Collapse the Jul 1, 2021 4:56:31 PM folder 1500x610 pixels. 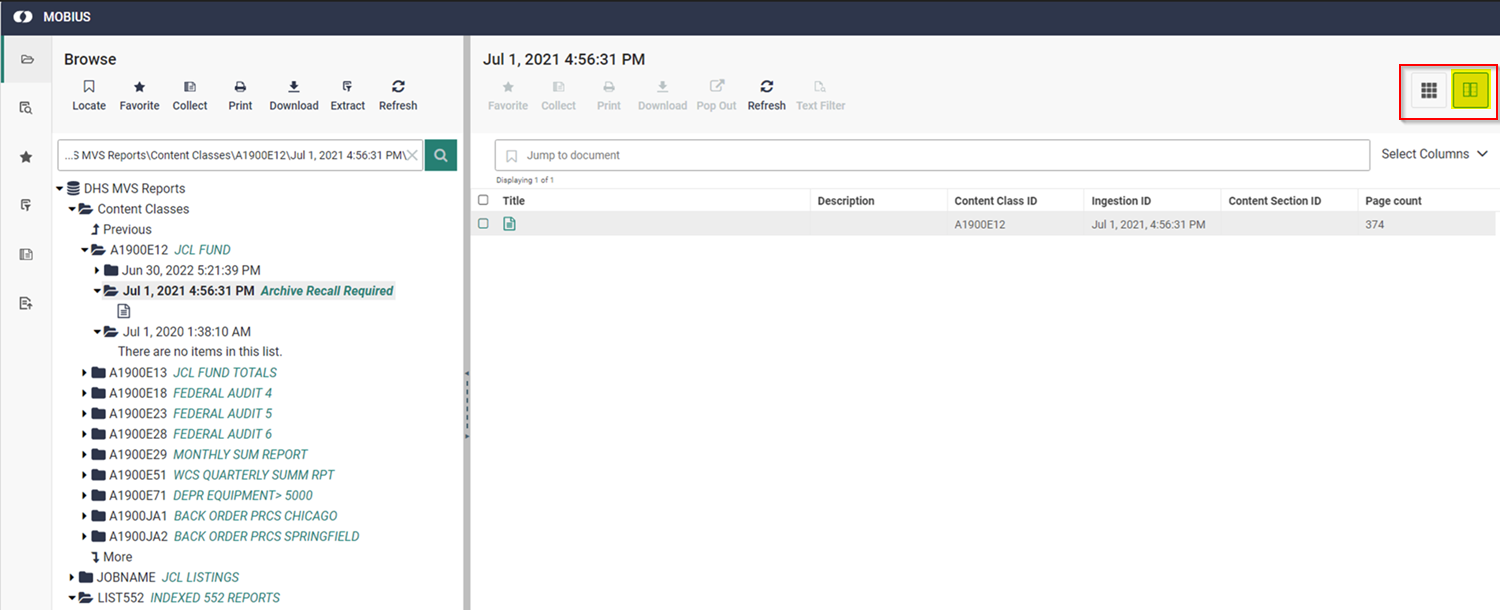[97, 291]
